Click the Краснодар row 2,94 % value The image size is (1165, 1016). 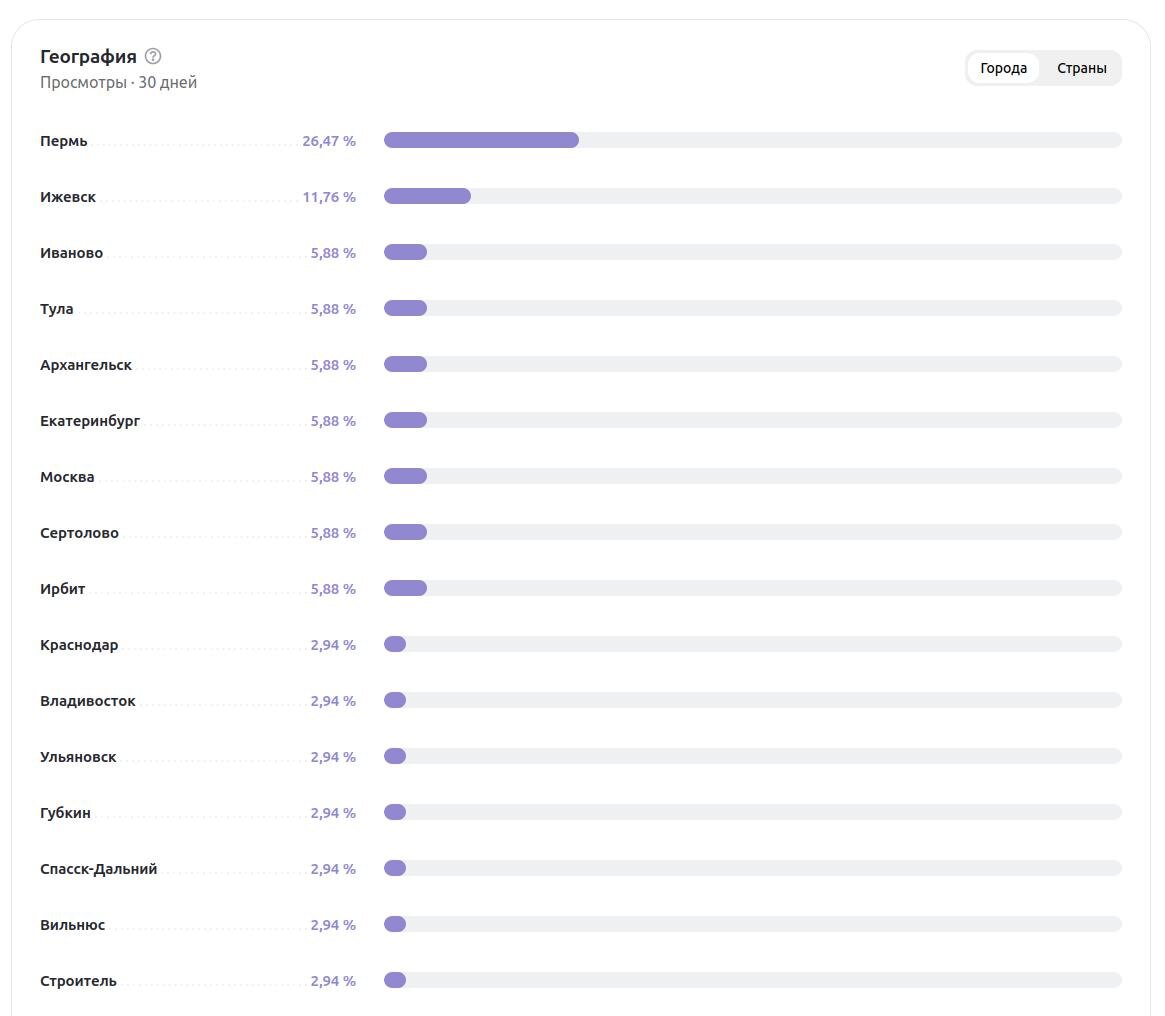(333, 645)
